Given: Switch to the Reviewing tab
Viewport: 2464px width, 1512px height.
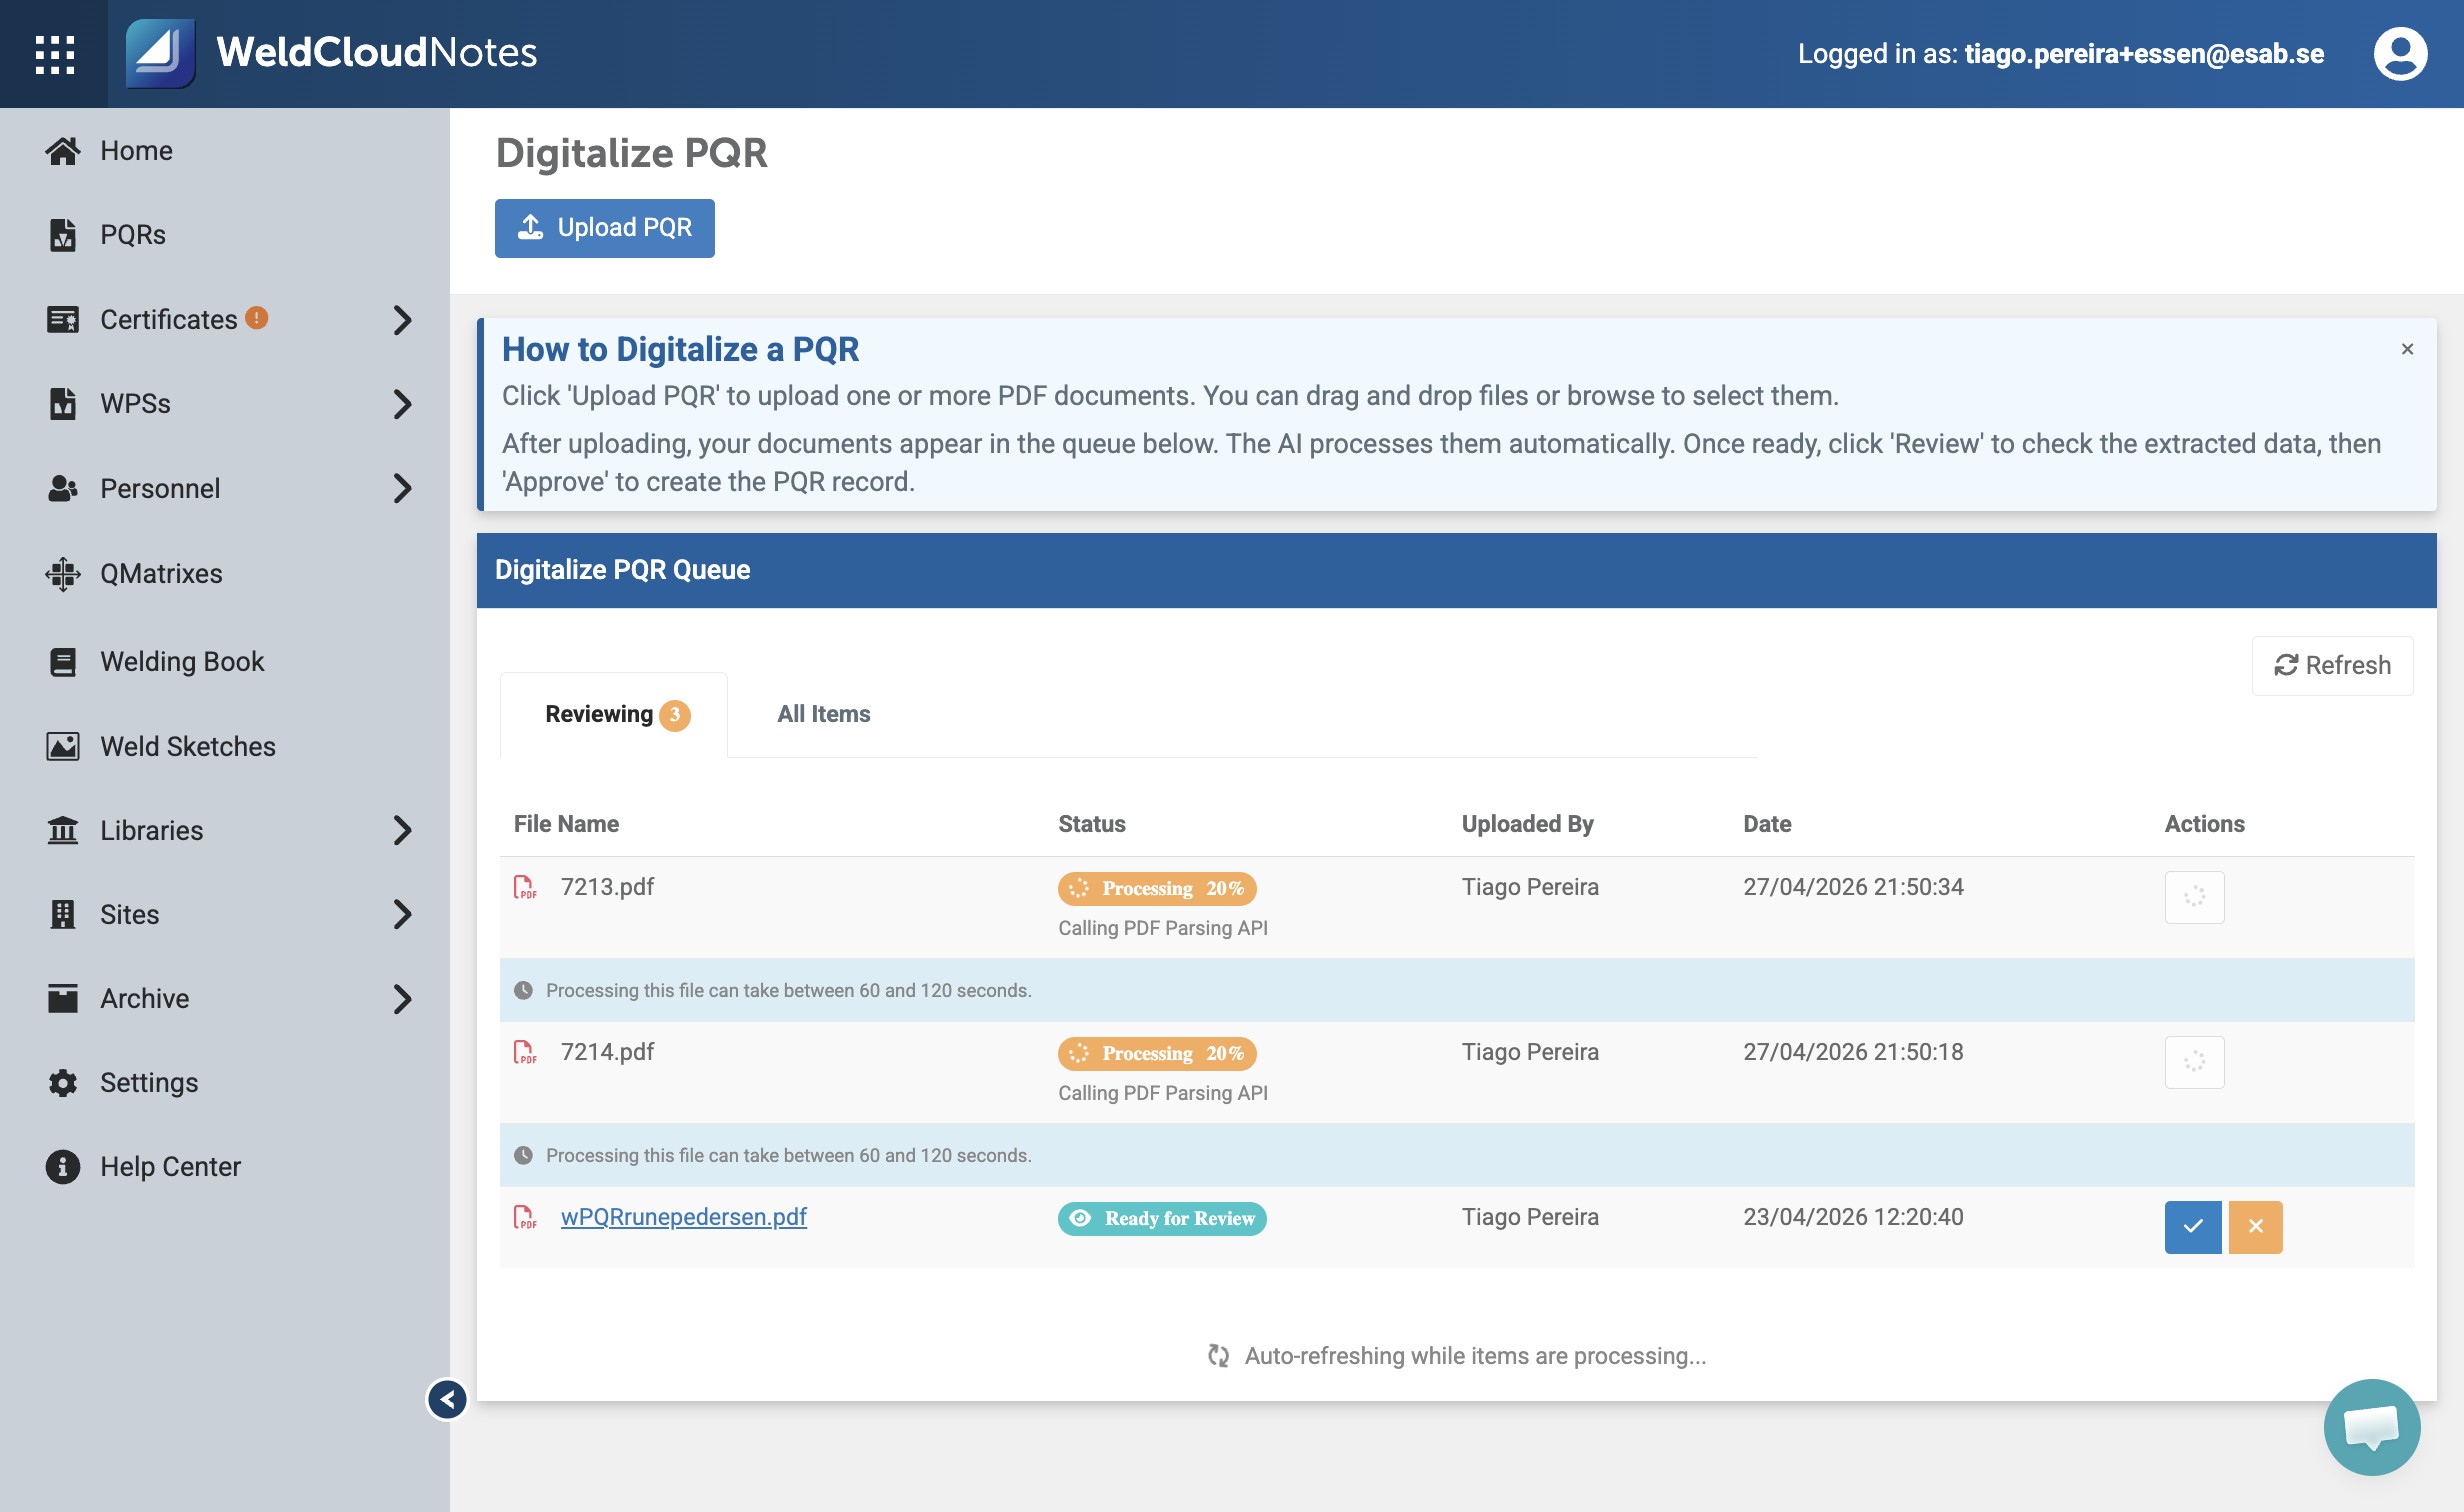Looking at the screenshot, I should click(614, 714).
